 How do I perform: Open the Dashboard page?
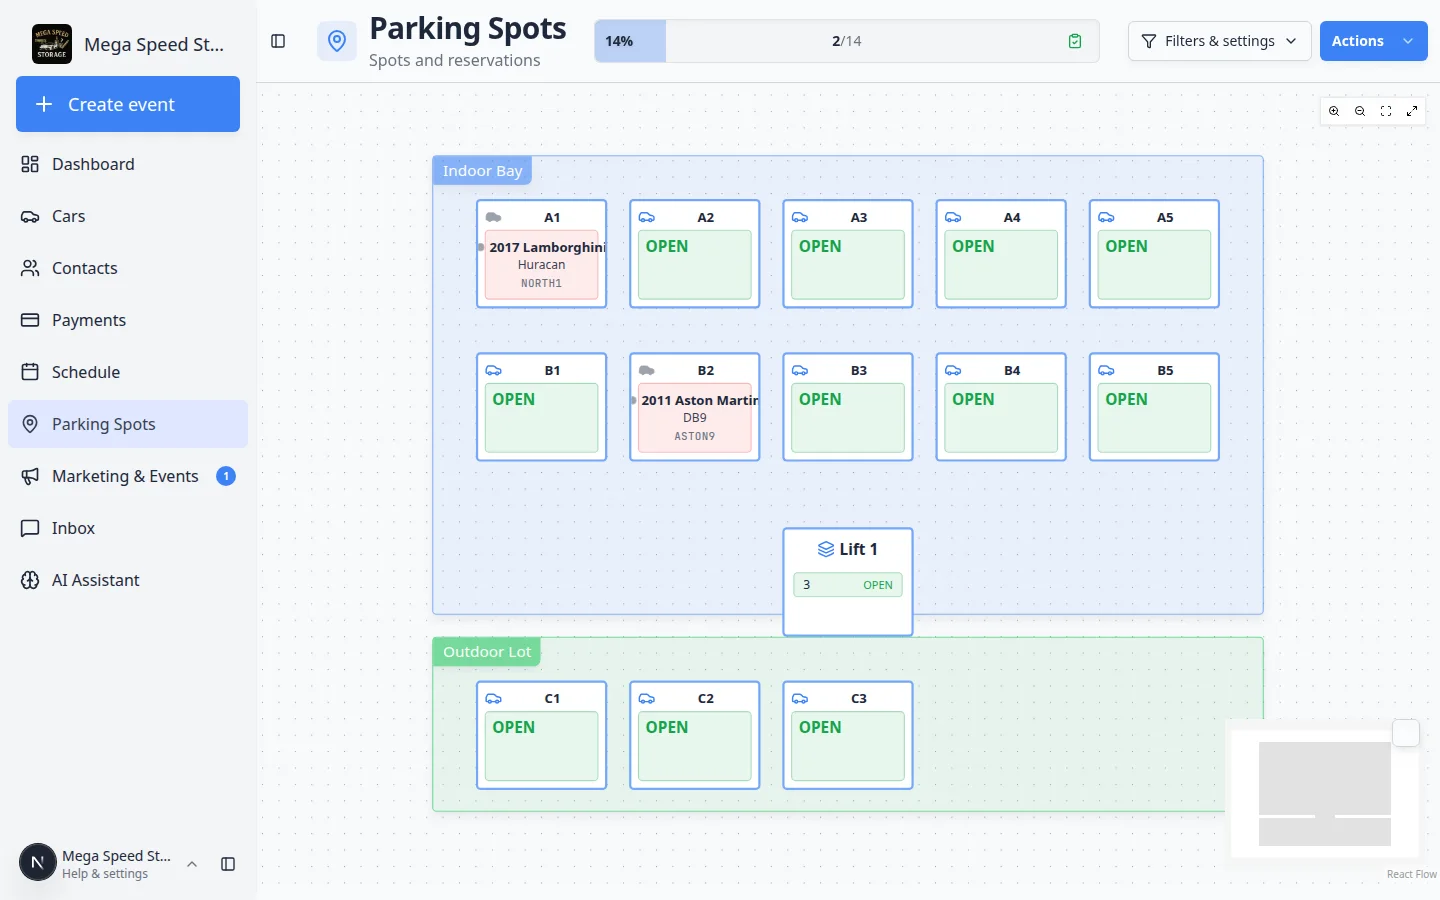[128, 164]
